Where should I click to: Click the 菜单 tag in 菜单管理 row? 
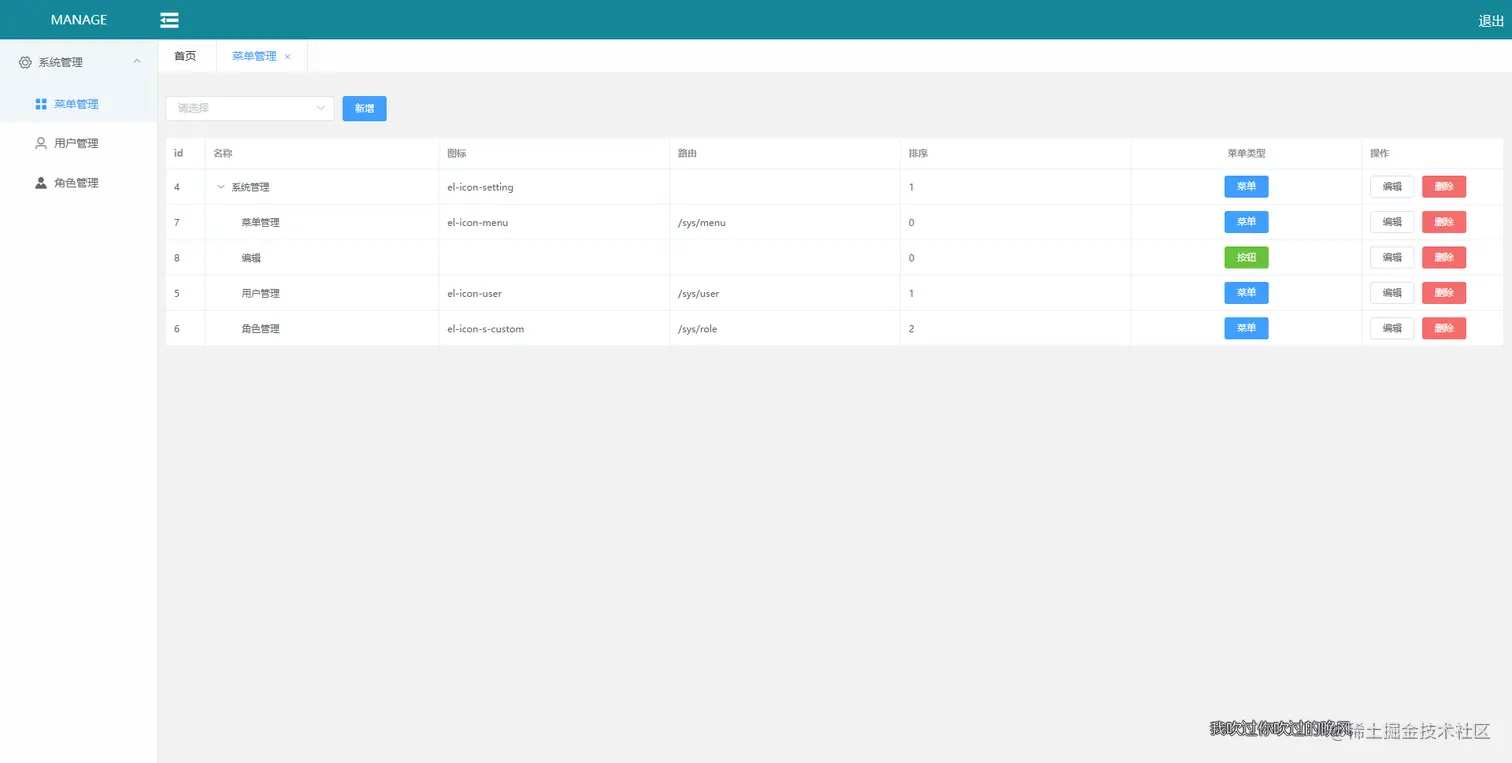click(x=1246, y=222)
